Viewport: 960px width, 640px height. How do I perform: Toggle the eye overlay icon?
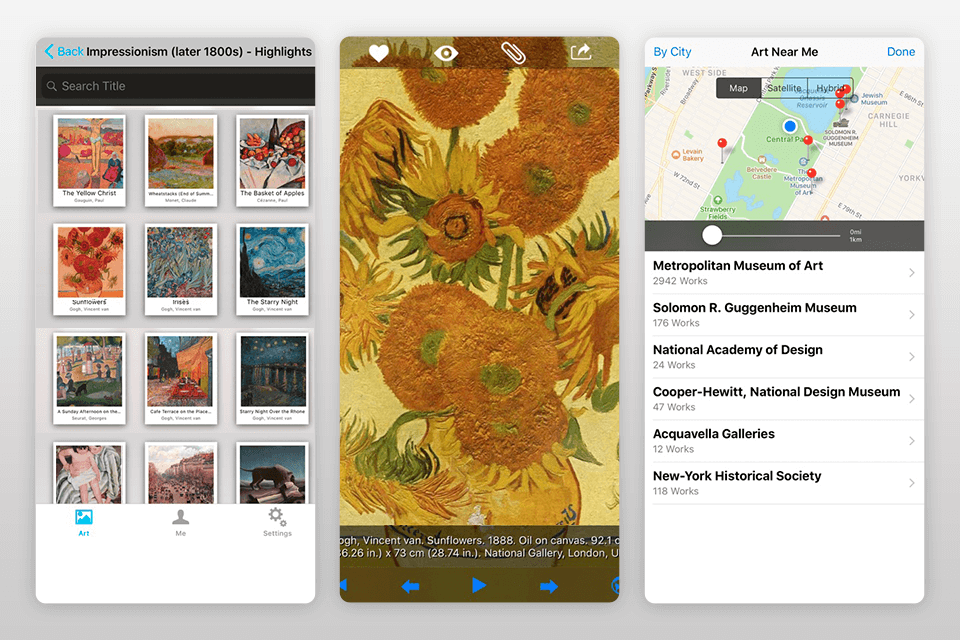click(x=446, y=52)
